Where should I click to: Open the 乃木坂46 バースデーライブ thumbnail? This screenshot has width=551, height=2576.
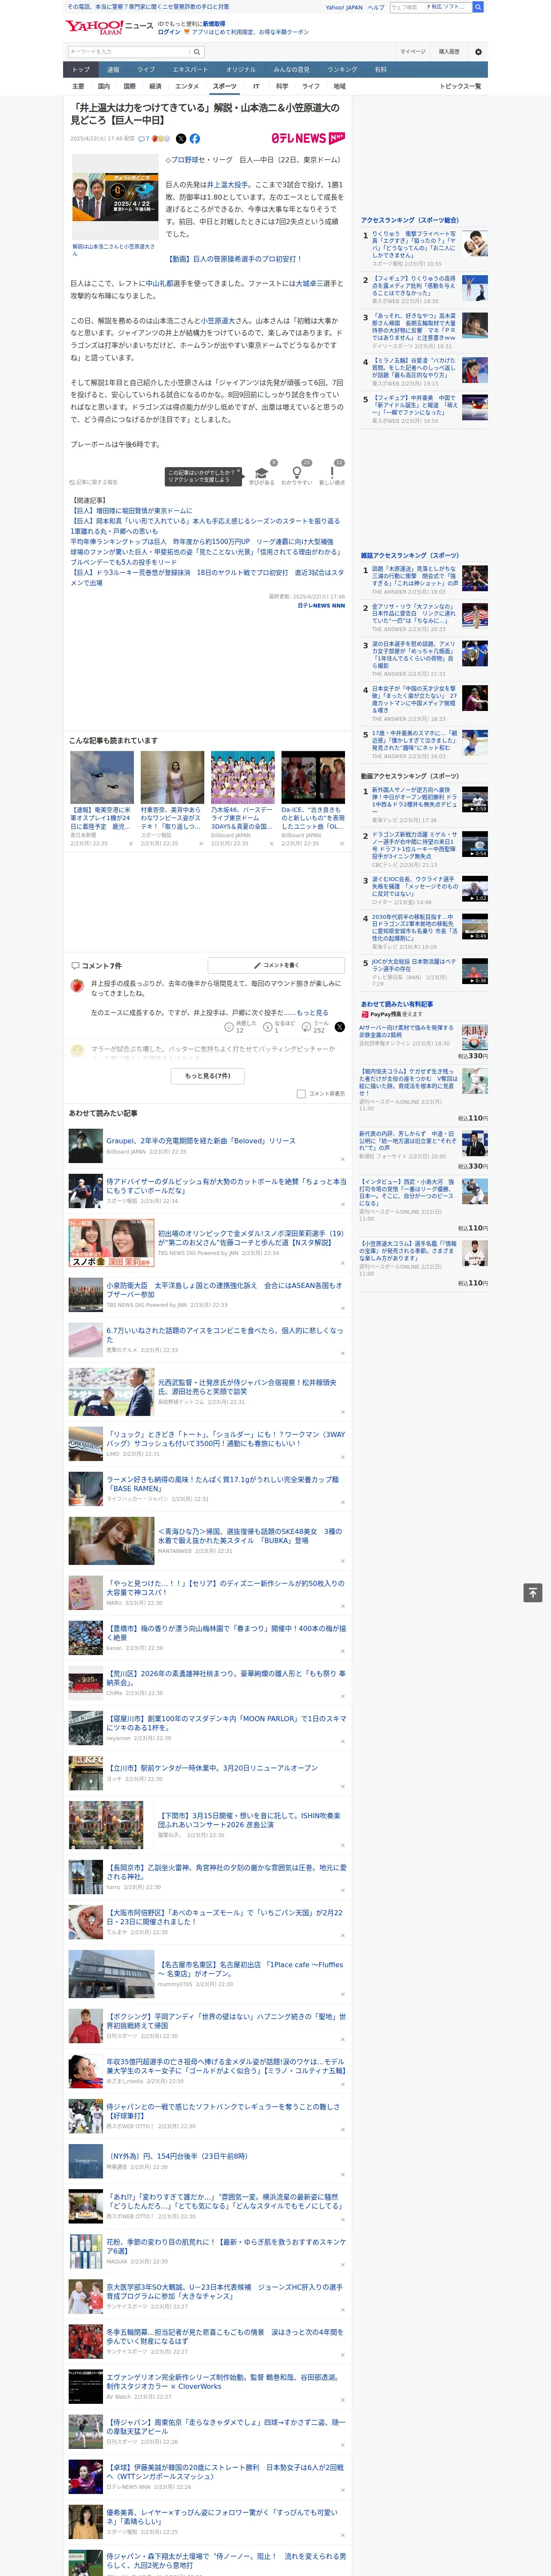pyautogui.click(x=242, y=777)
